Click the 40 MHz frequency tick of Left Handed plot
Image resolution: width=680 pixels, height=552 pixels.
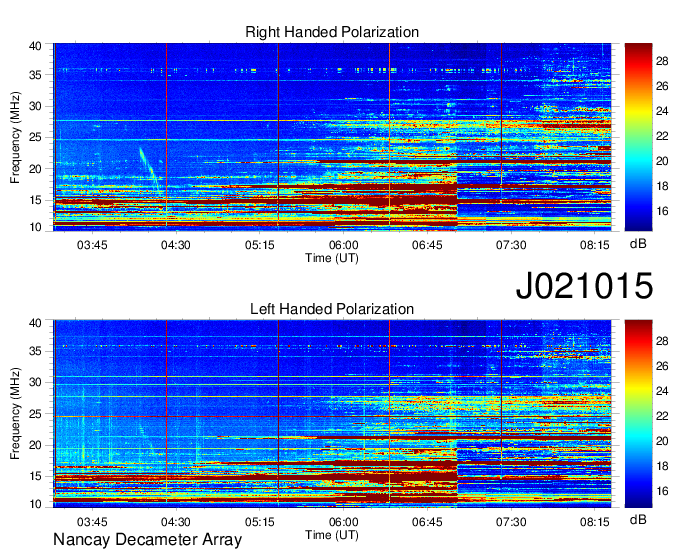point(36,323)
